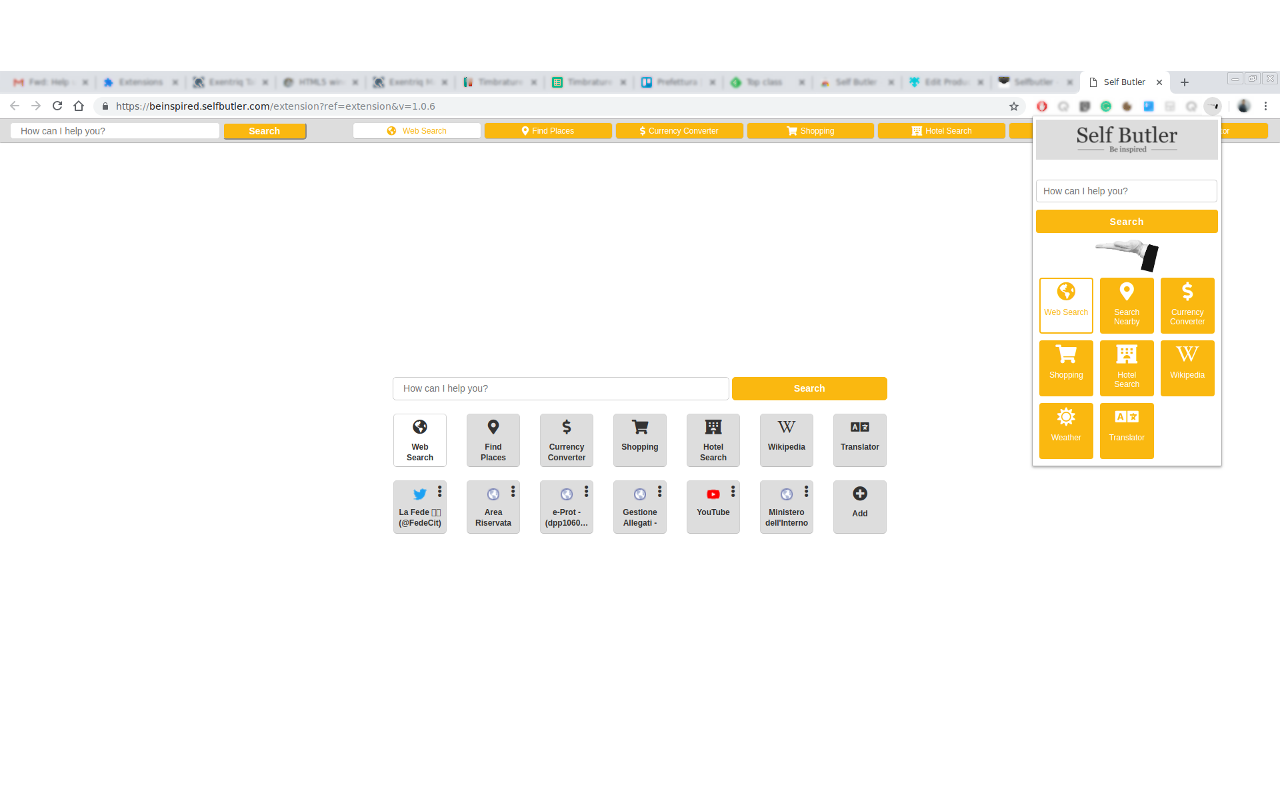Image resolution: width=1280 pixels, height=800 pixels.
Task: Bookmark this page with the star icon
Action: 1014,106
